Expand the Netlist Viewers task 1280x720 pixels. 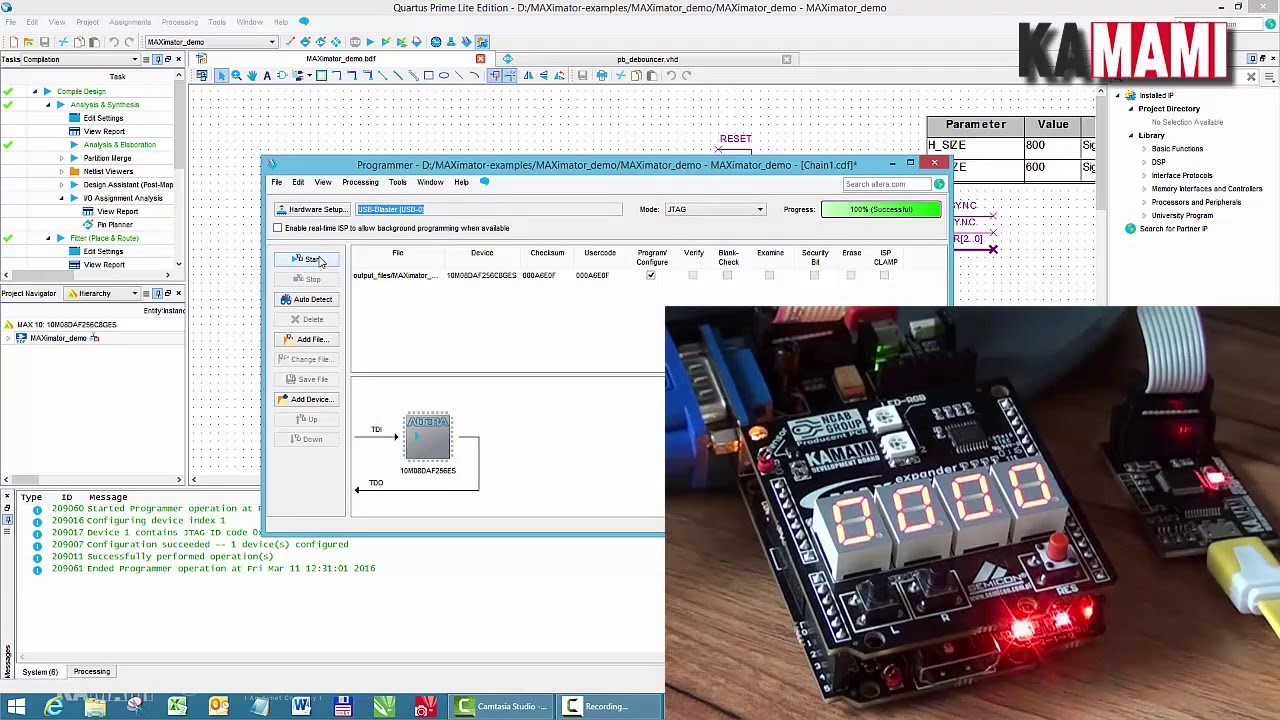(61, 171)
